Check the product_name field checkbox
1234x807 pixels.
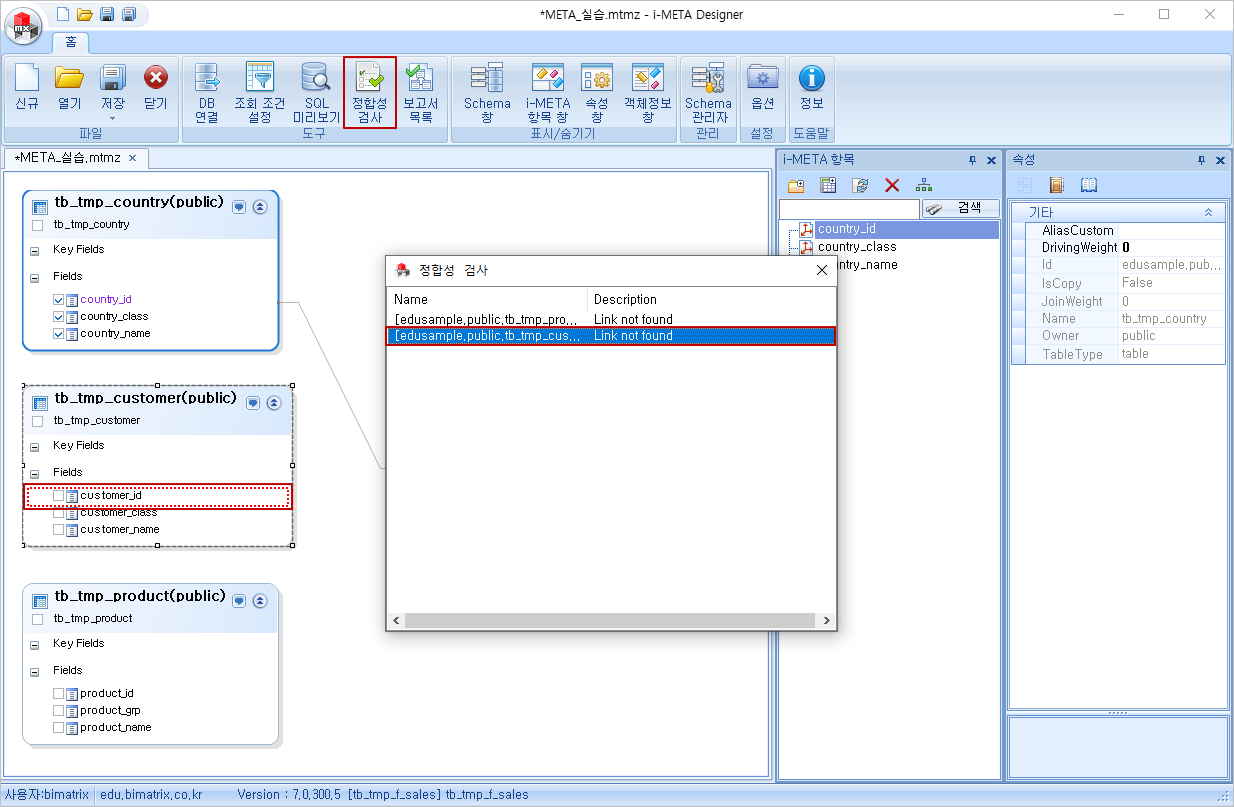(59, 727)
